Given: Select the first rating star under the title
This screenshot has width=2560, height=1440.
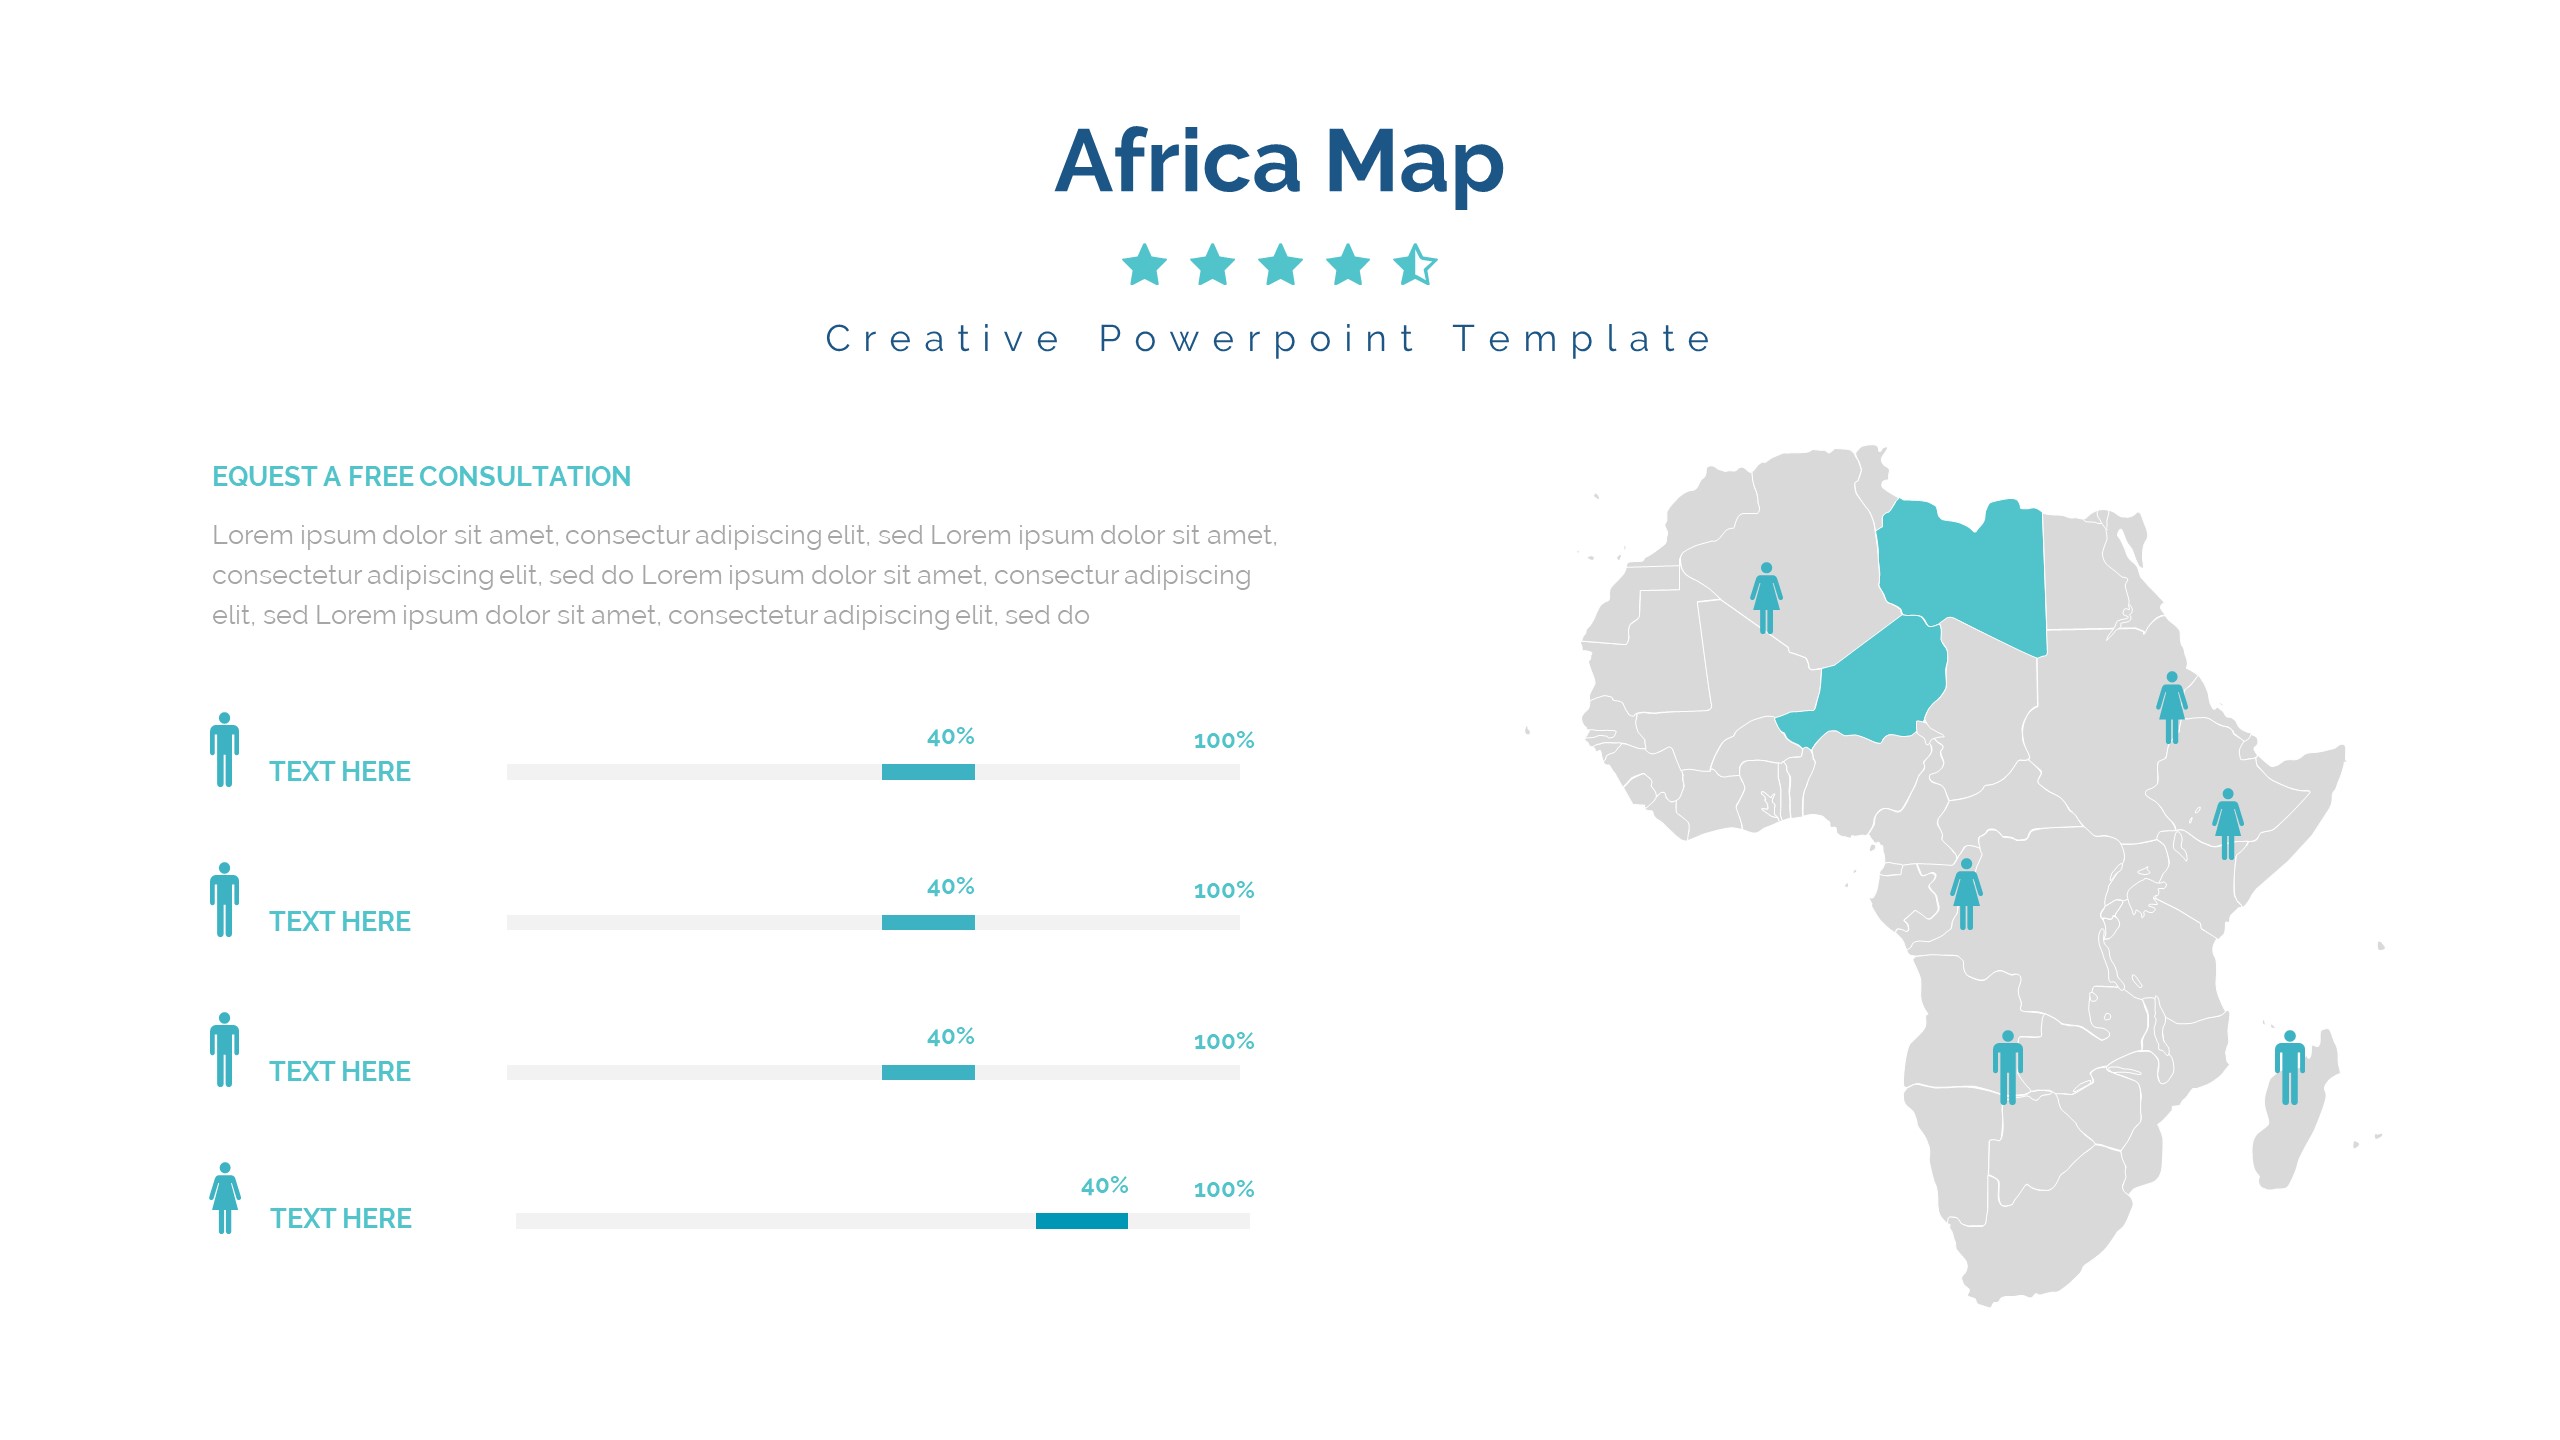Looking at the screenshot, I should click(1144, 265).
